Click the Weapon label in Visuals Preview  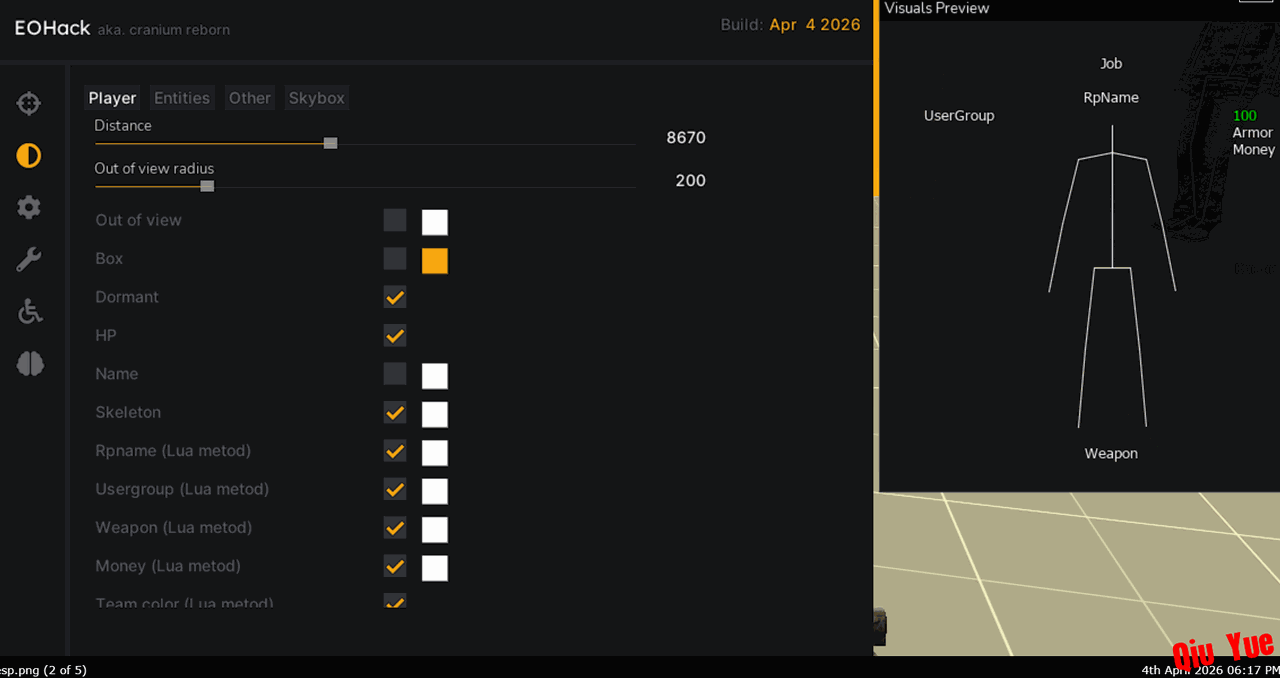pos(1111,454)
